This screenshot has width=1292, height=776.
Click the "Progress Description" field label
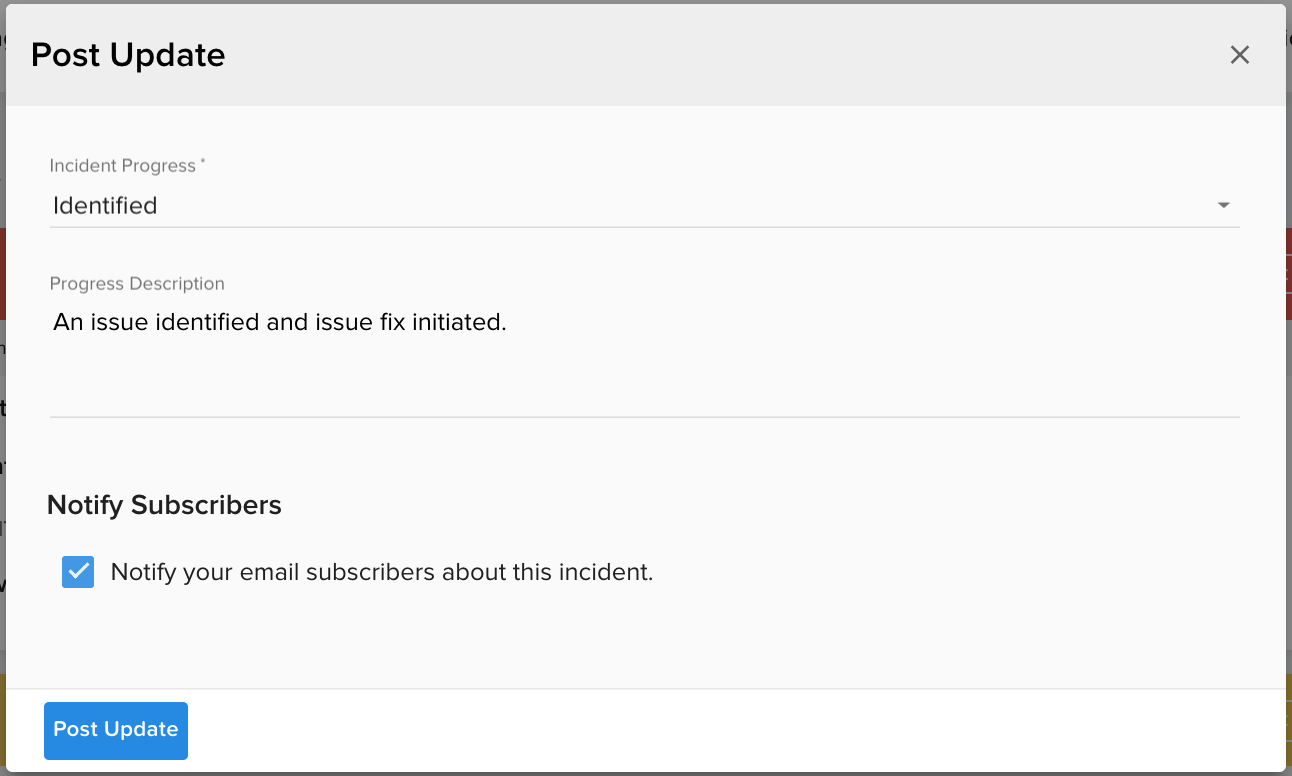(x=137, y=284)
